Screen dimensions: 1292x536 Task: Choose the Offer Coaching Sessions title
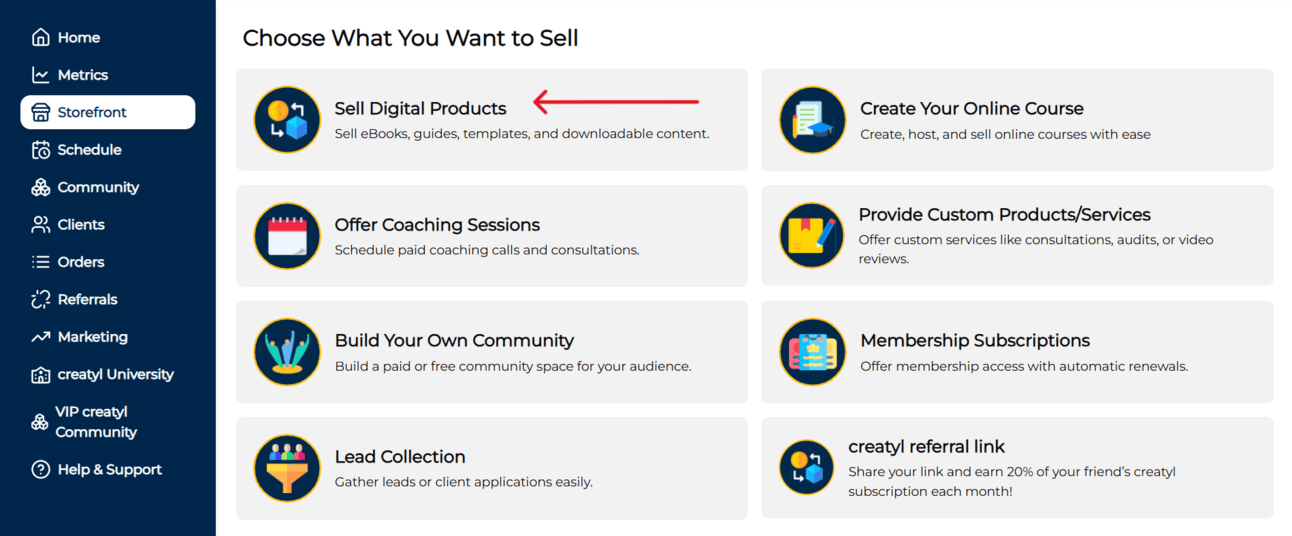click(x=437, y=225)
